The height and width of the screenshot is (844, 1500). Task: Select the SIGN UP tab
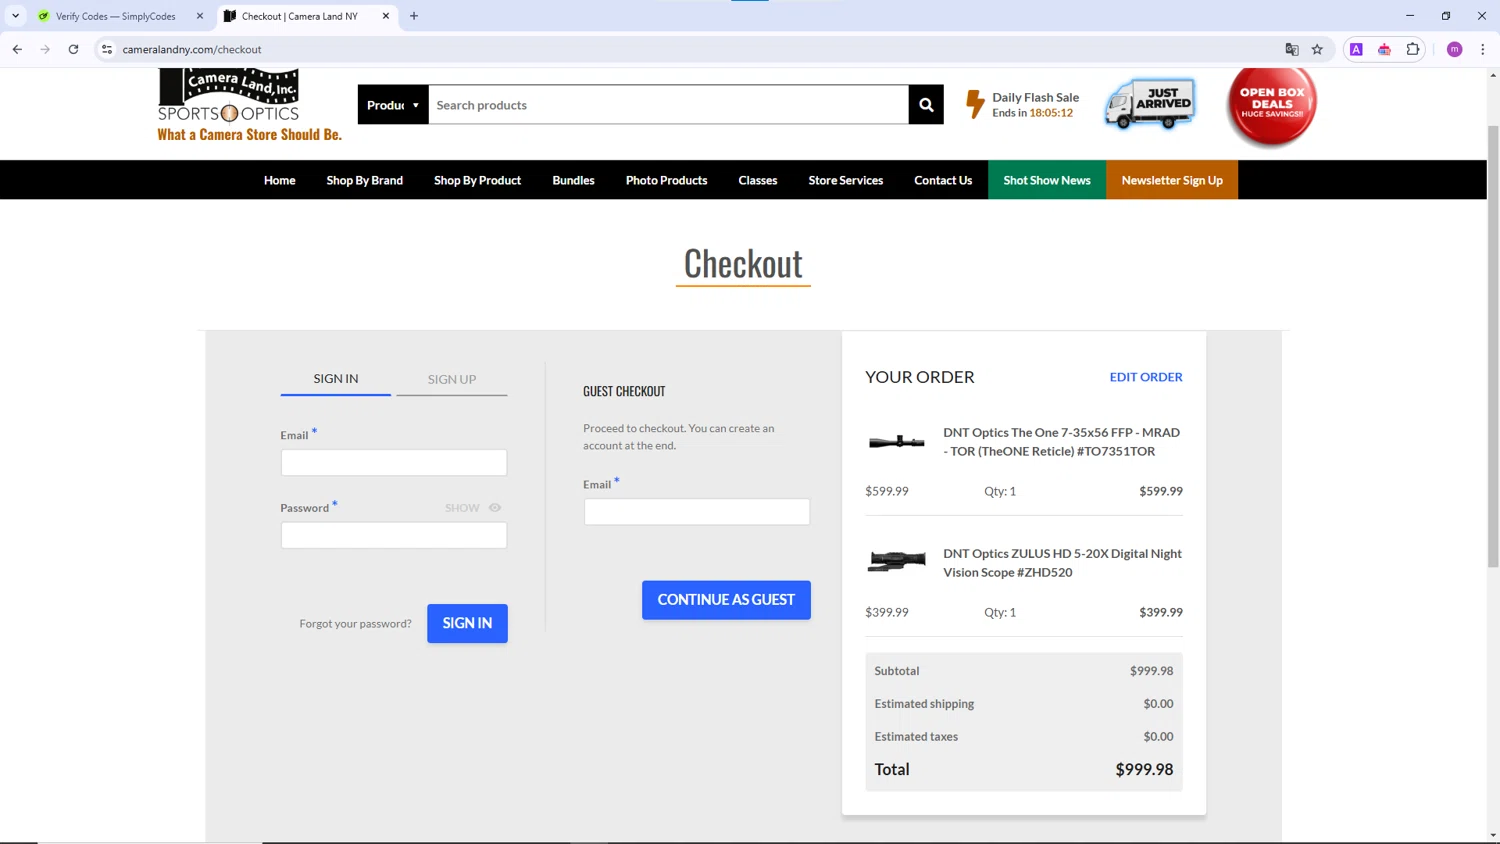[x=452, y=379]
